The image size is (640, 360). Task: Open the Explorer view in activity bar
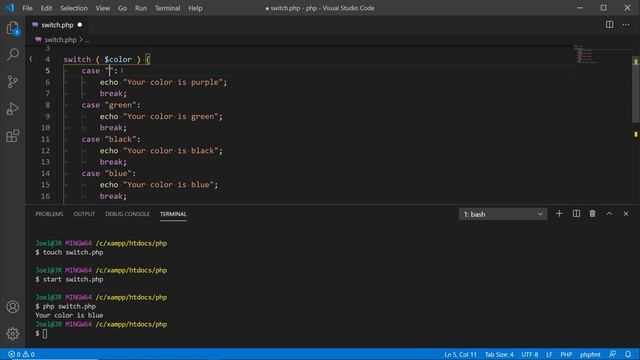point(13,29)
